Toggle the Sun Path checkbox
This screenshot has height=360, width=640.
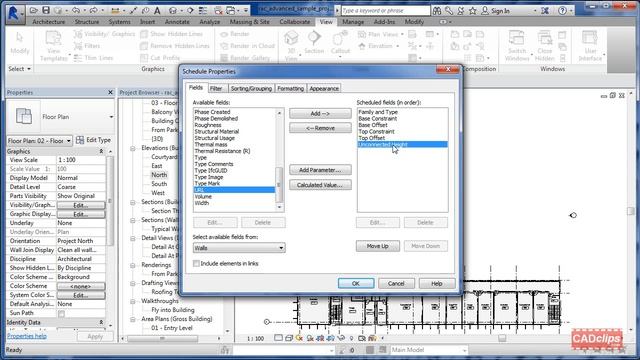pyautogui.click(x=61, y=313)
